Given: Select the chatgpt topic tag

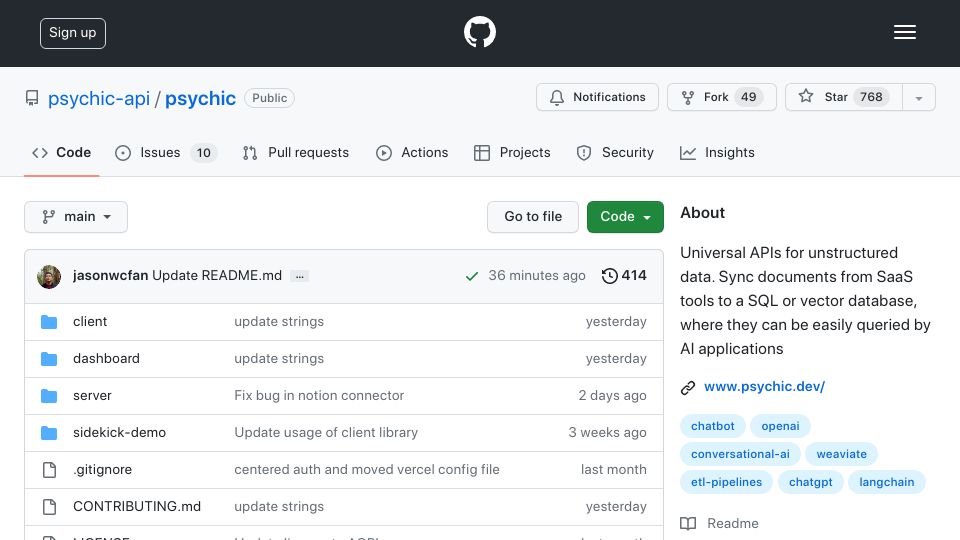Looking at the screenshot, I should click(x=810, y=482).
